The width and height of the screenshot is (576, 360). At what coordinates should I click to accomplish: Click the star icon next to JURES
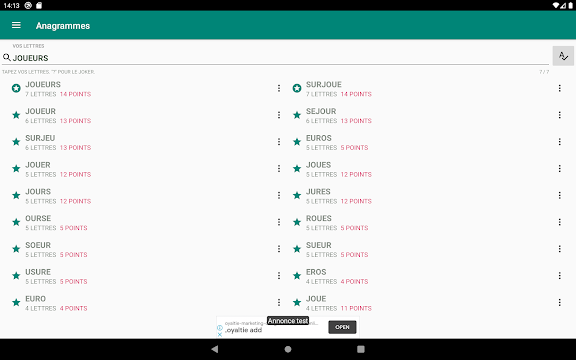(297, 195)
